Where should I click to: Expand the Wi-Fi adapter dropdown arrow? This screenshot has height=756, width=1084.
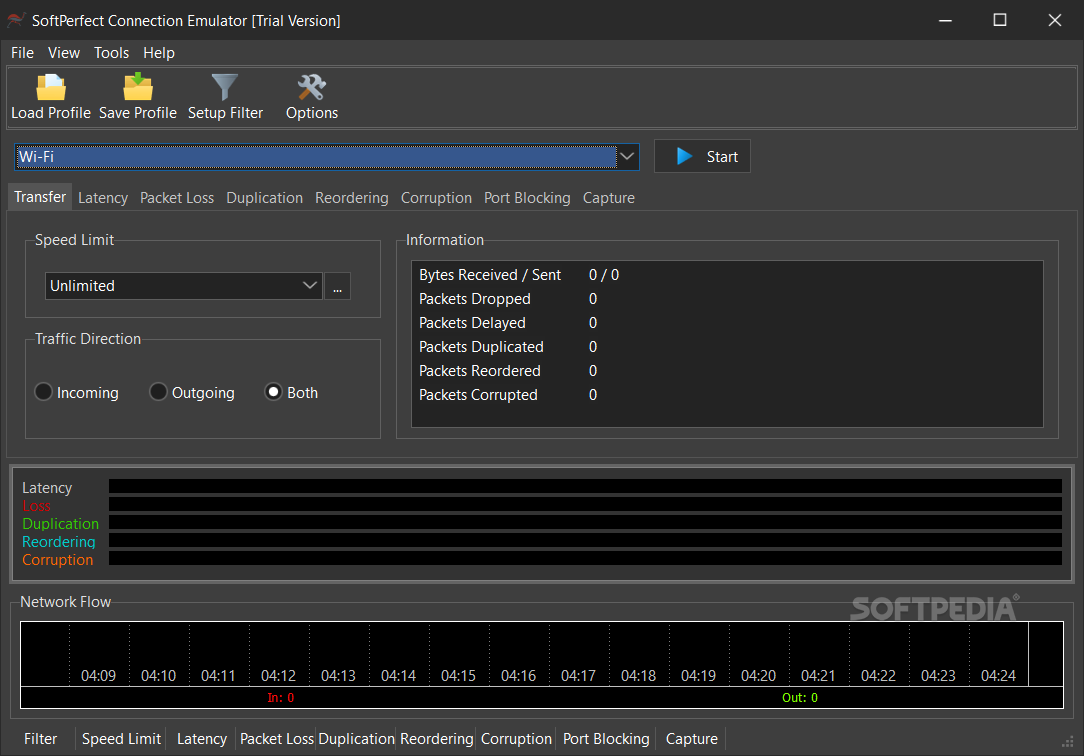(627, 156)
